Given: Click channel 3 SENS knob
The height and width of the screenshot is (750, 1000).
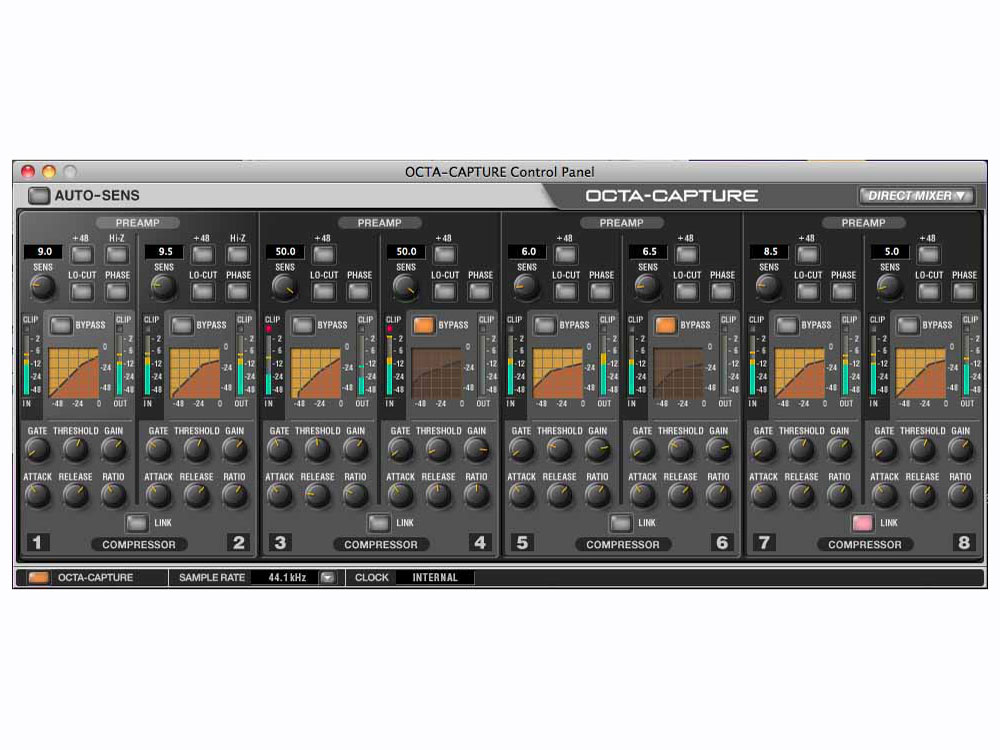Looking at the screenshot, I should click(x=284, y=288).
